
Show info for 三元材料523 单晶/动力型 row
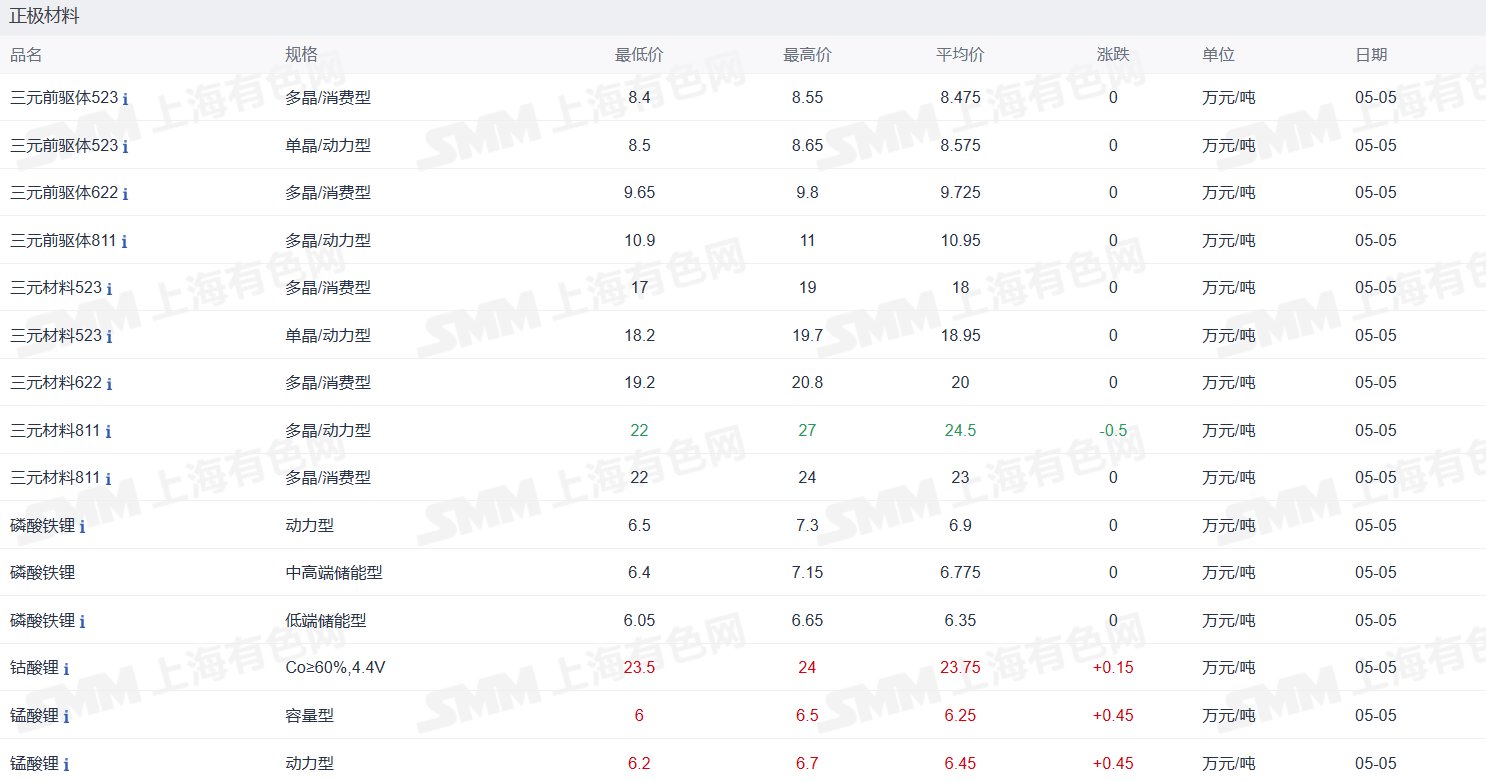click(109, 337)
